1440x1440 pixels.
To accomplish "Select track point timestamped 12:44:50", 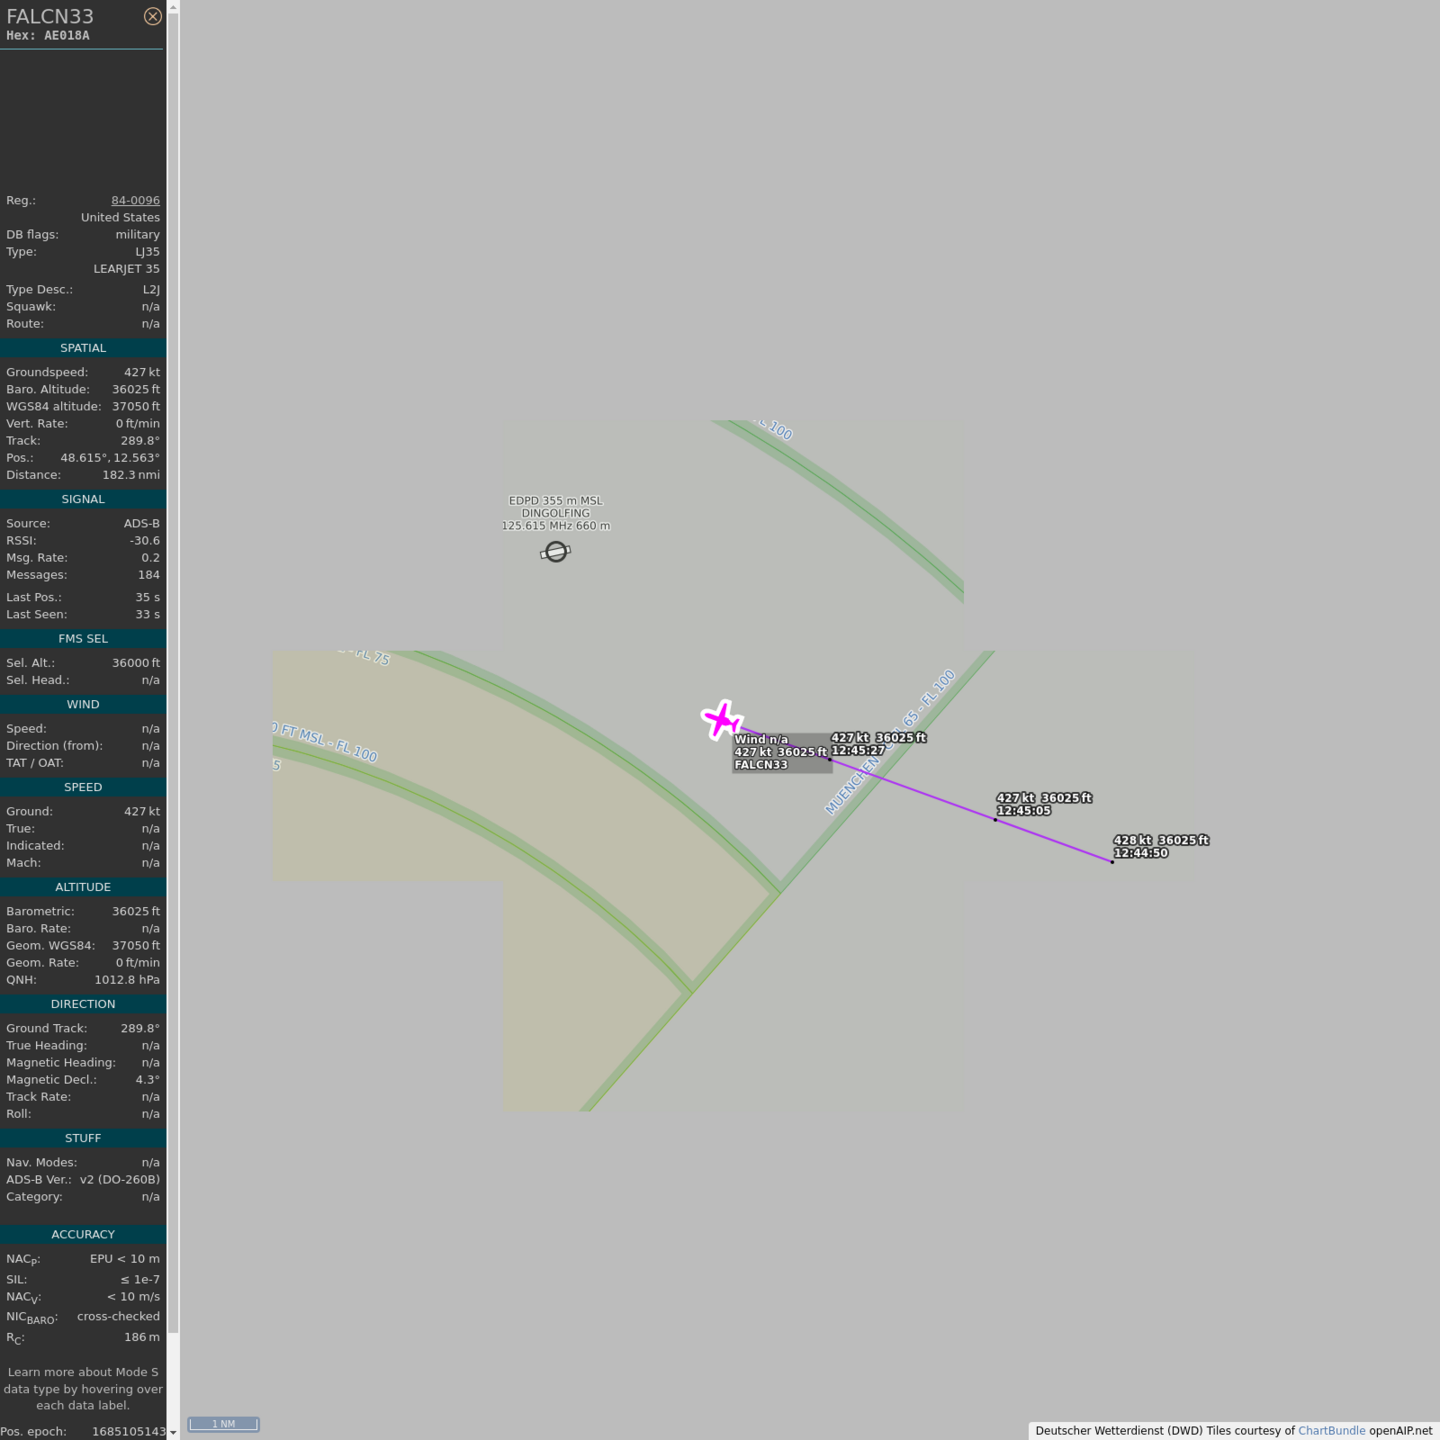I will [1112, 861].
